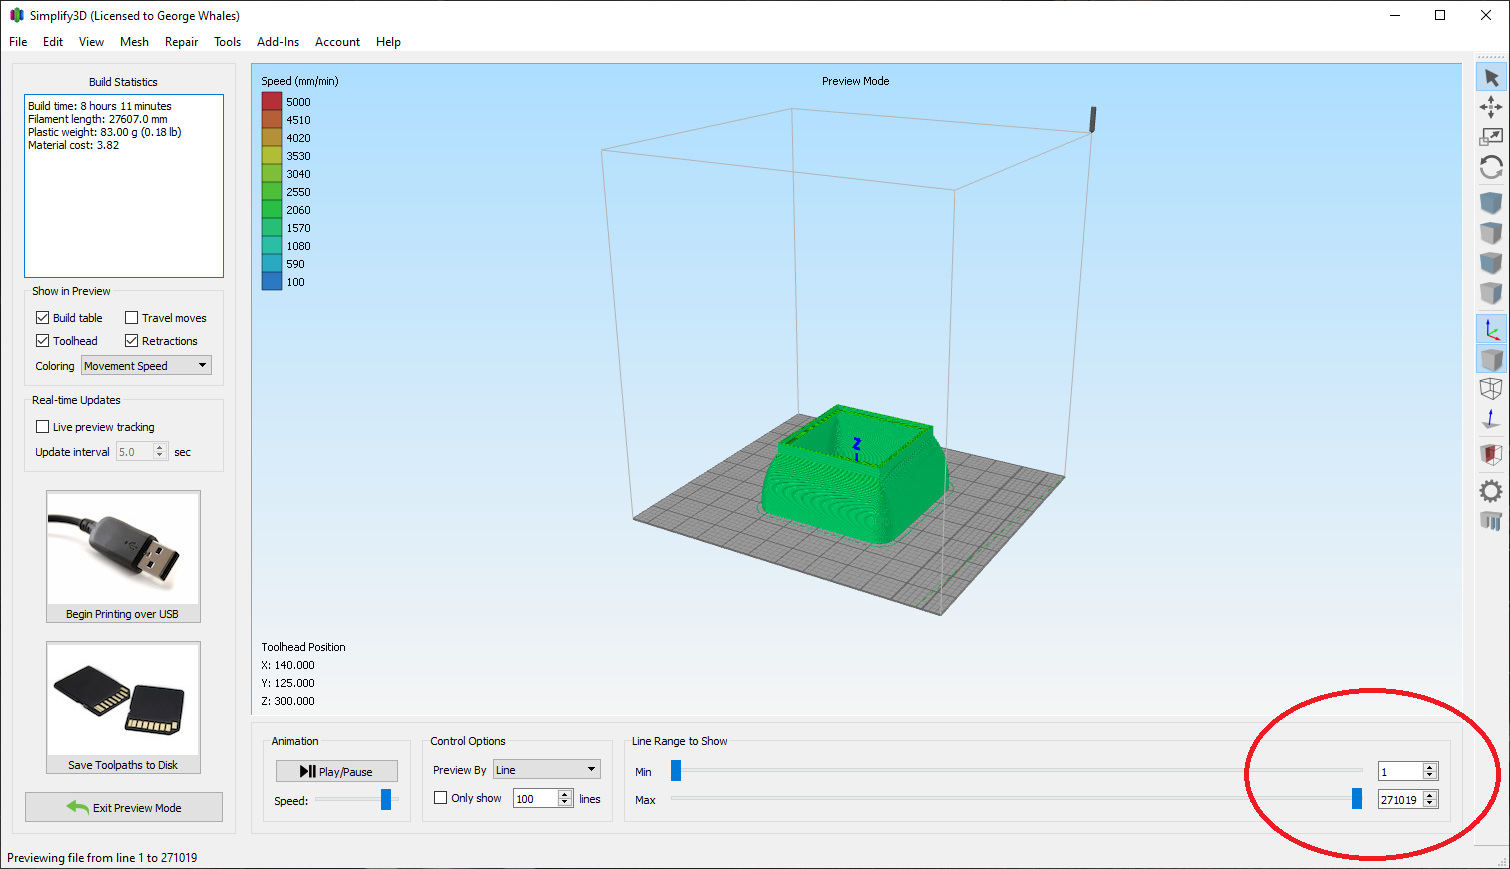Open the Coloring Movement Speed dropdown
This screenshot has width=1510, height=869.
tap(146, 366)
